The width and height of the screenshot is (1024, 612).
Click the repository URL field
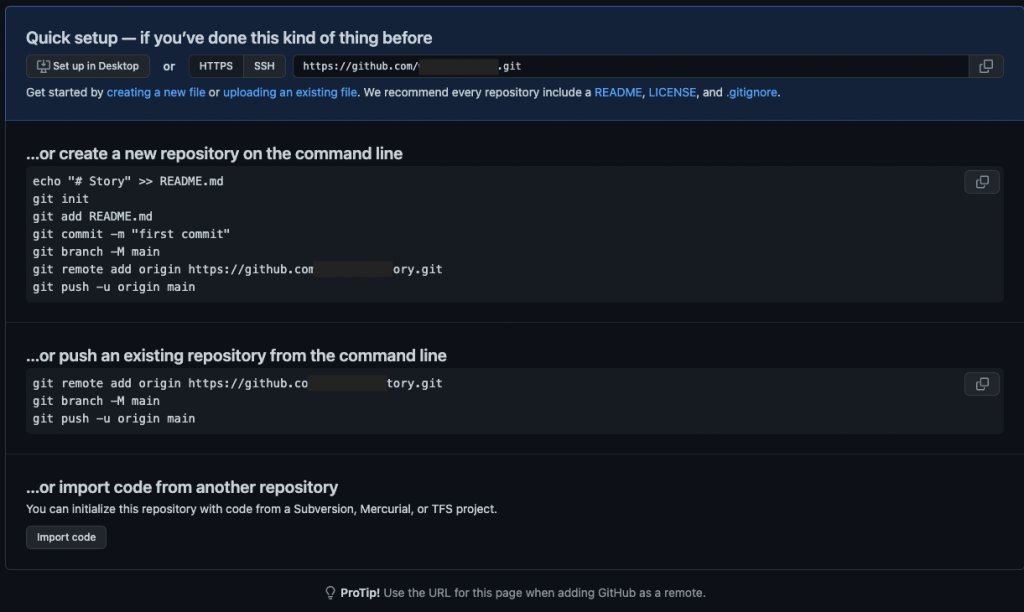pyautogui.click(x=631, y=66)
